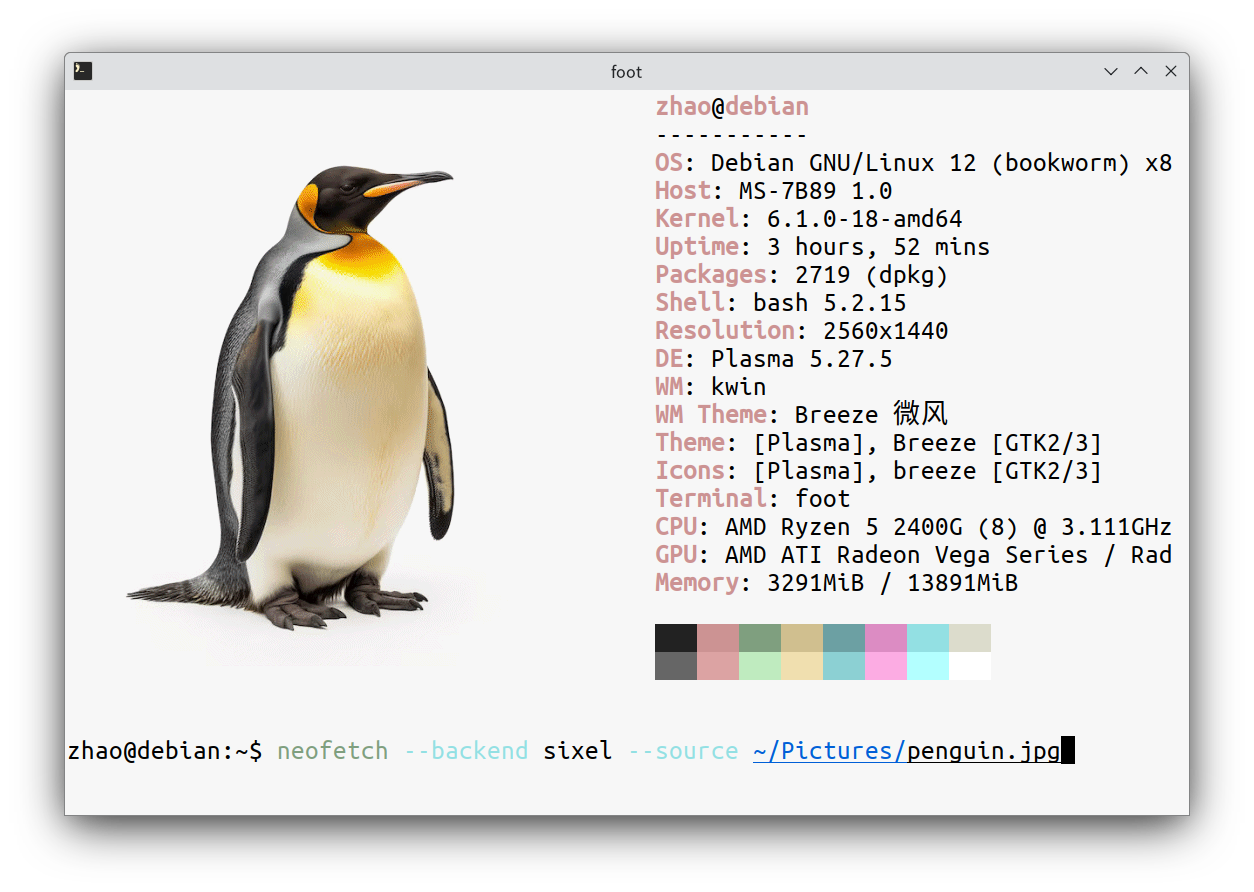This screenshot has width=1254, height=892.
Task: Click the Memory usage line in neofetch
Action: tap(836, 582)
